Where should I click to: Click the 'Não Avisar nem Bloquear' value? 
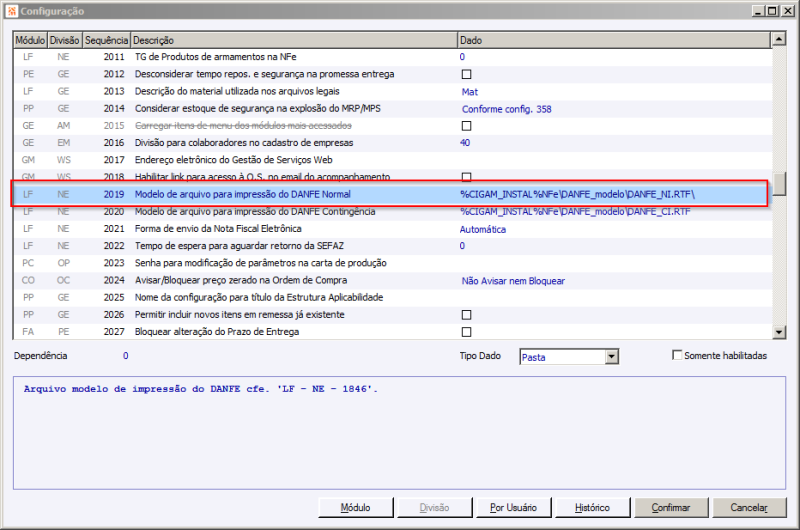(513, 281)
